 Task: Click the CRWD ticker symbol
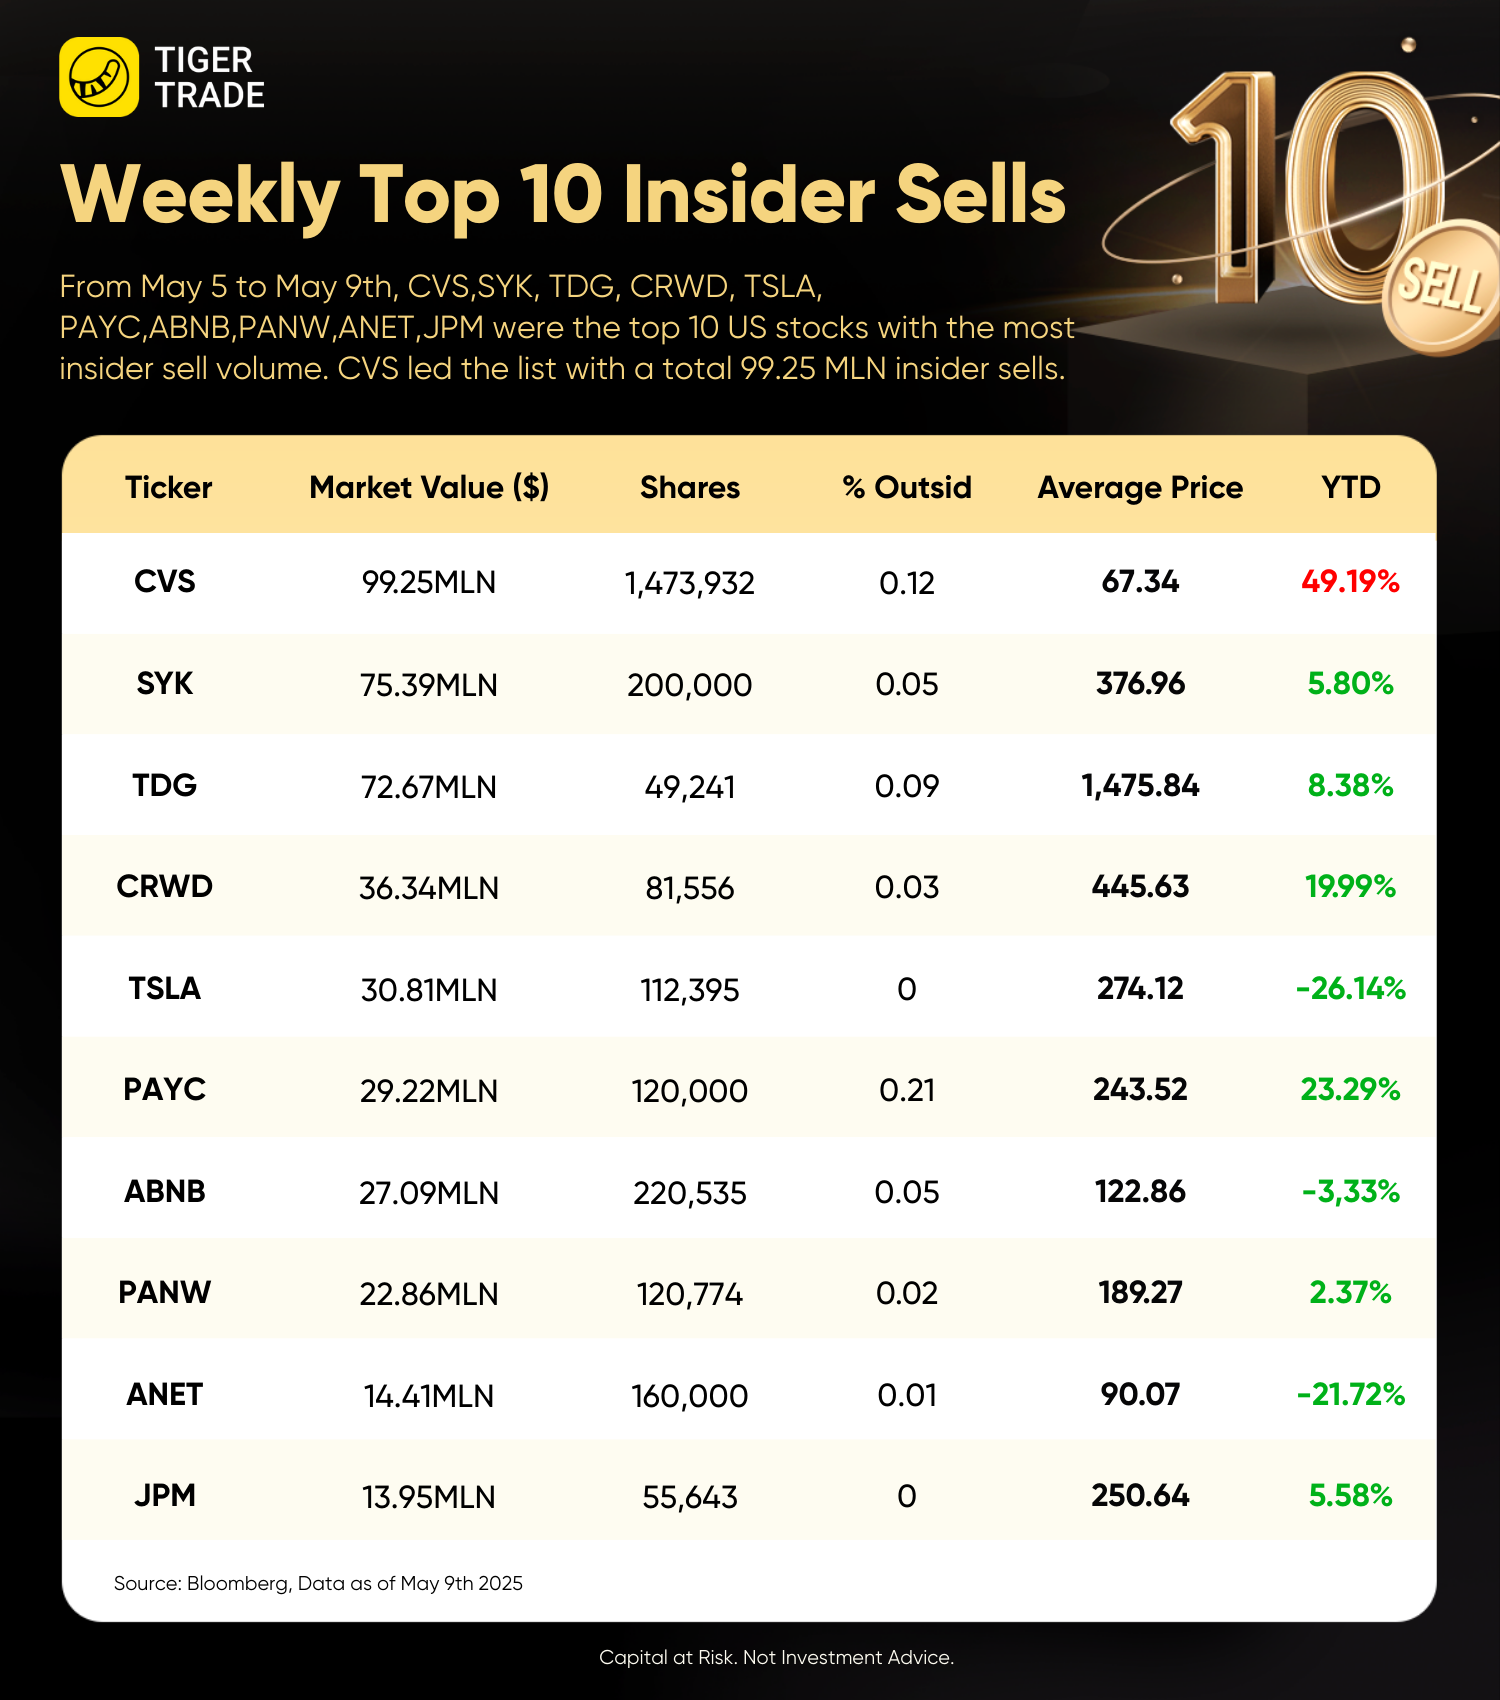(x=165, y=886)
